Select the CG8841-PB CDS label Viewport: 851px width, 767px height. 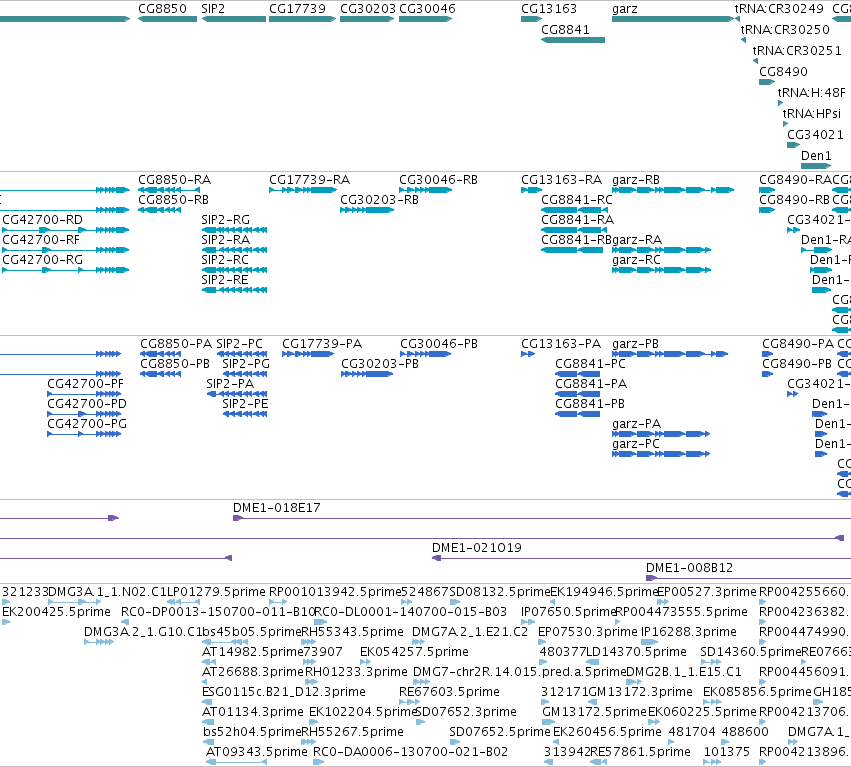coord(589,404)
